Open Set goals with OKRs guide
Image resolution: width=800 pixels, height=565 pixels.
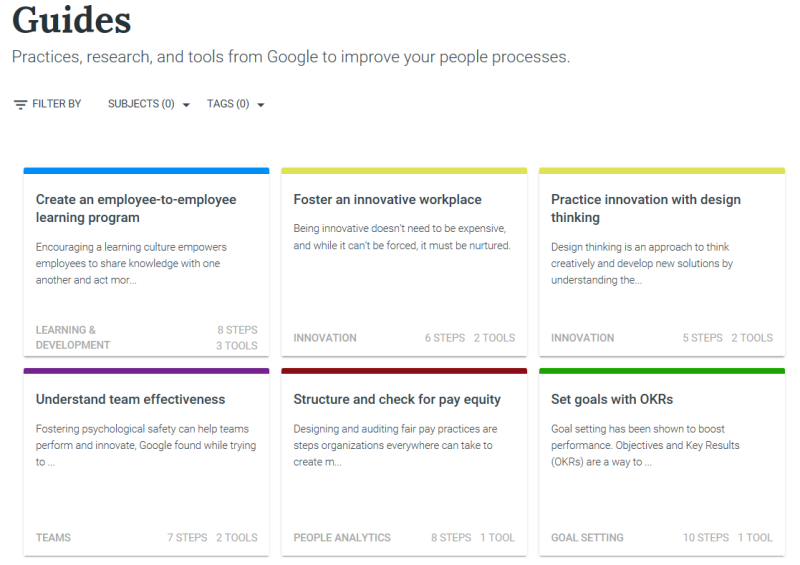point(612,399)
